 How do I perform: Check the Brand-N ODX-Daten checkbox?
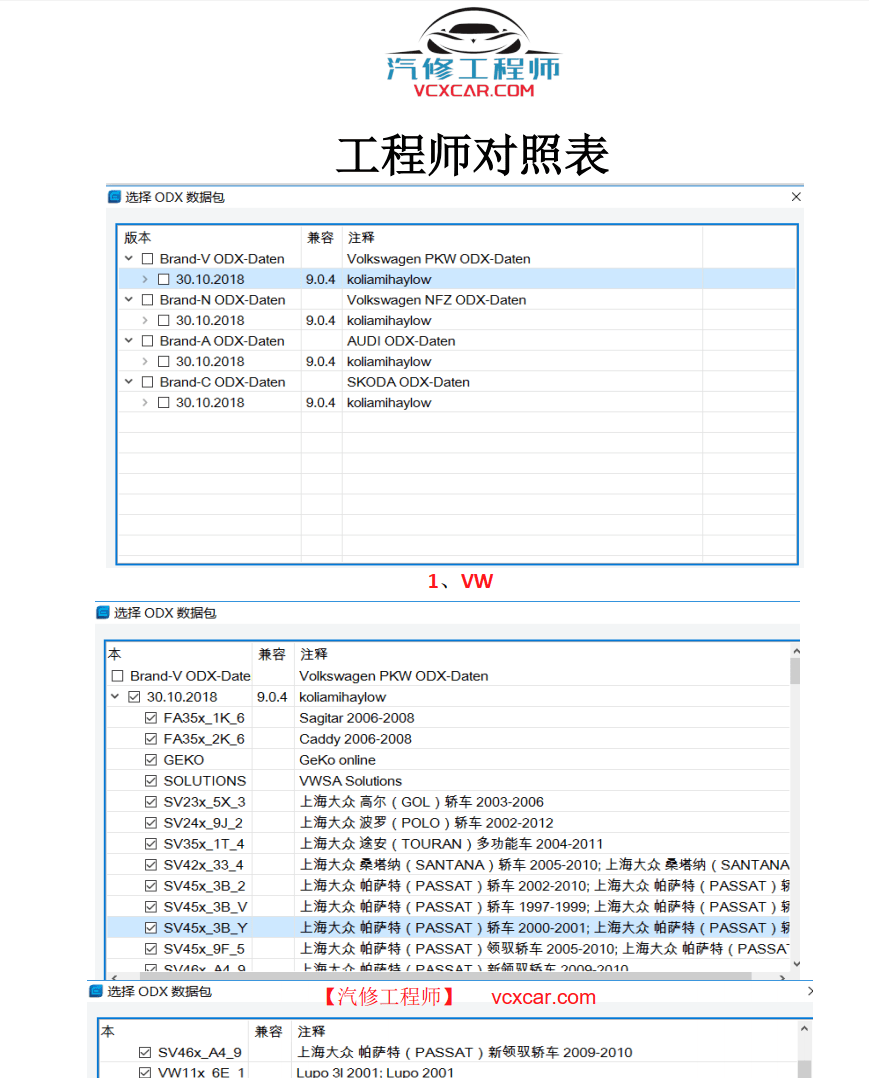pyautogui.click(x=146, y=299)
